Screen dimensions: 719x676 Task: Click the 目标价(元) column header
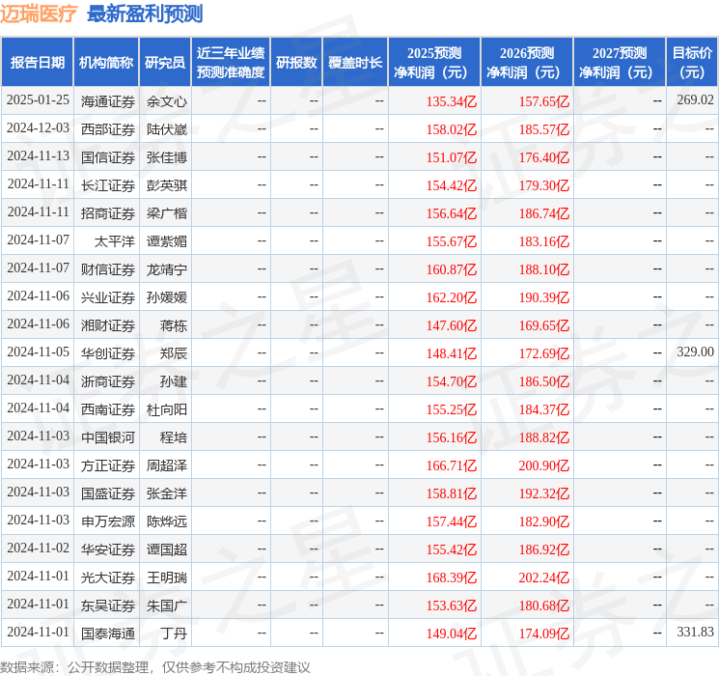692,62
